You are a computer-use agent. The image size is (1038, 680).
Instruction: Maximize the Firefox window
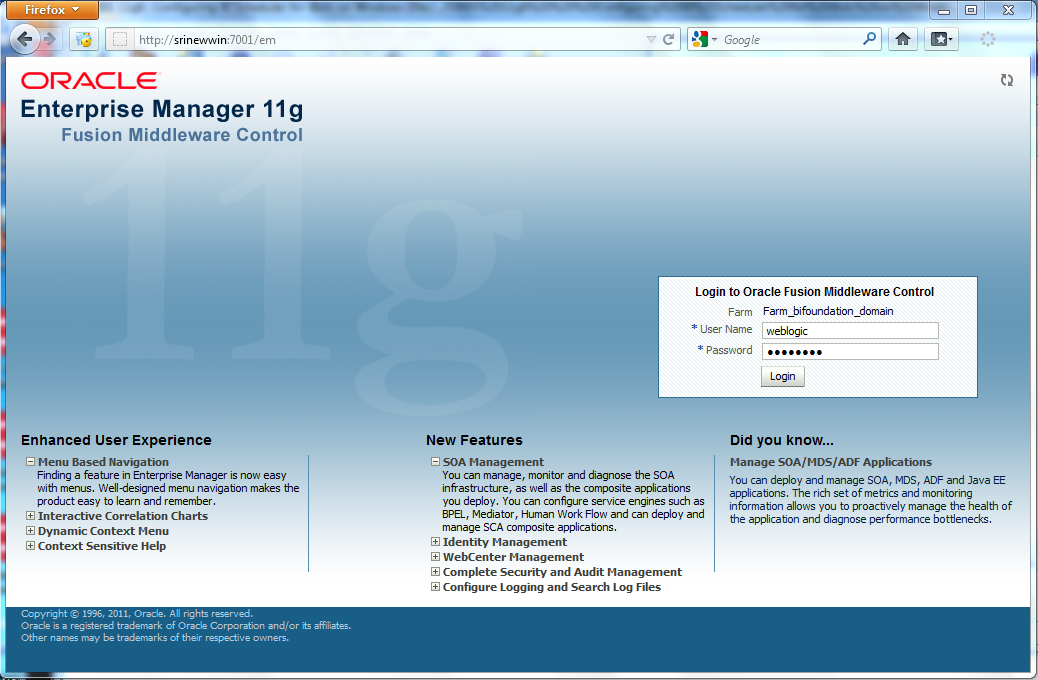971,10
